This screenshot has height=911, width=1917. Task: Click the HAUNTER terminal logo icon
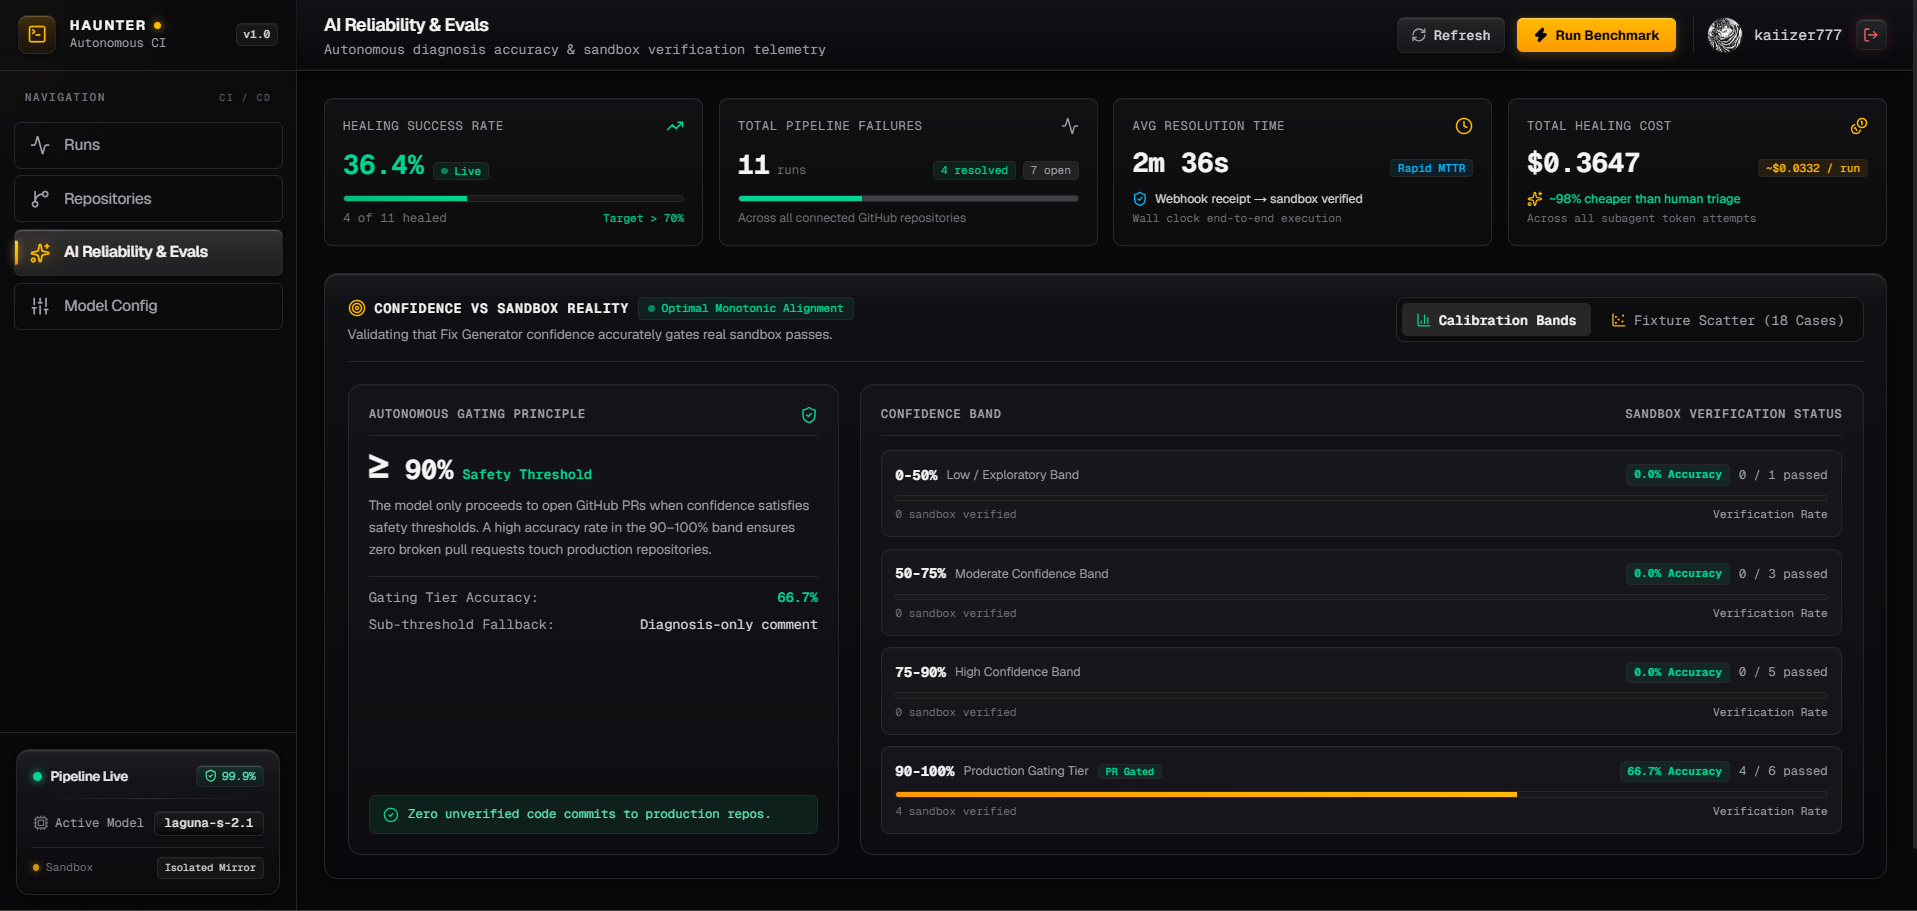coord(37,34)
